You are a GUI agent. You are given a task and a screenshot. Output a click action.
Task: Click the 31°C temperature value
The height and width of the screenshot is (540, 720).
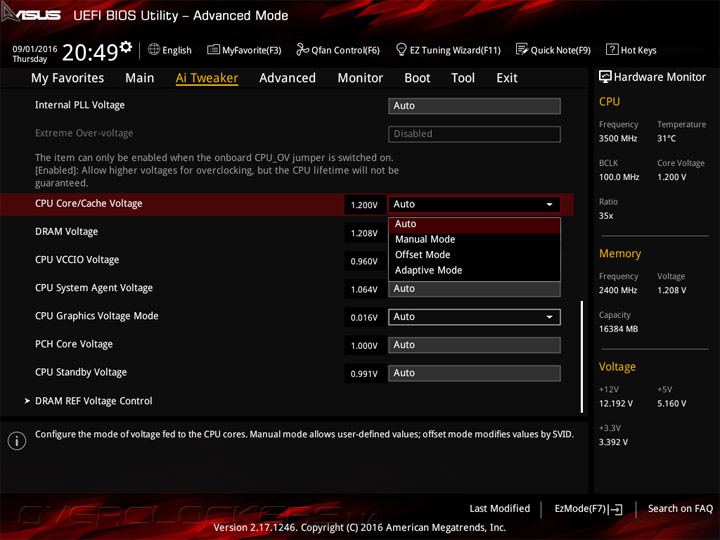(666, 139)
